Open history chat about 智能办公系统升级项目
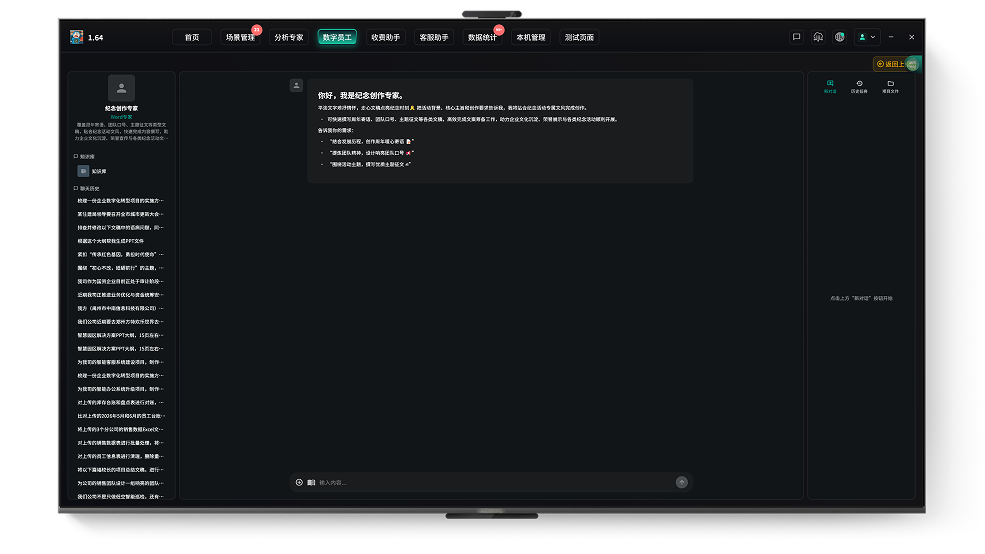 pos(120,389)
